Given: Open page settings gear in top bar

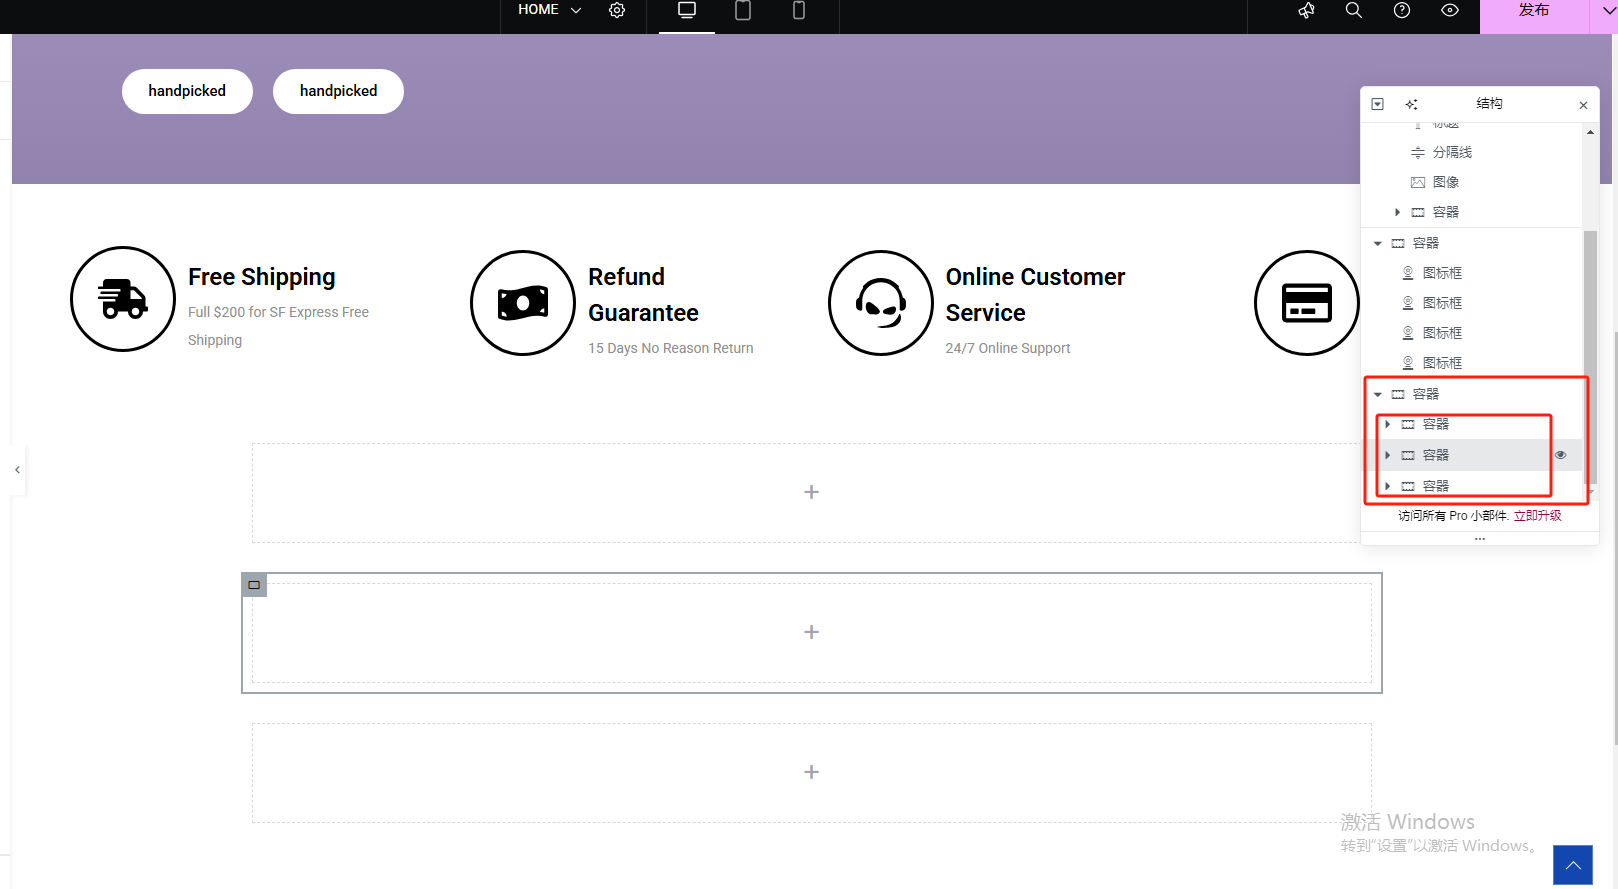Looking at the screenshot, I should pos(617,10).
